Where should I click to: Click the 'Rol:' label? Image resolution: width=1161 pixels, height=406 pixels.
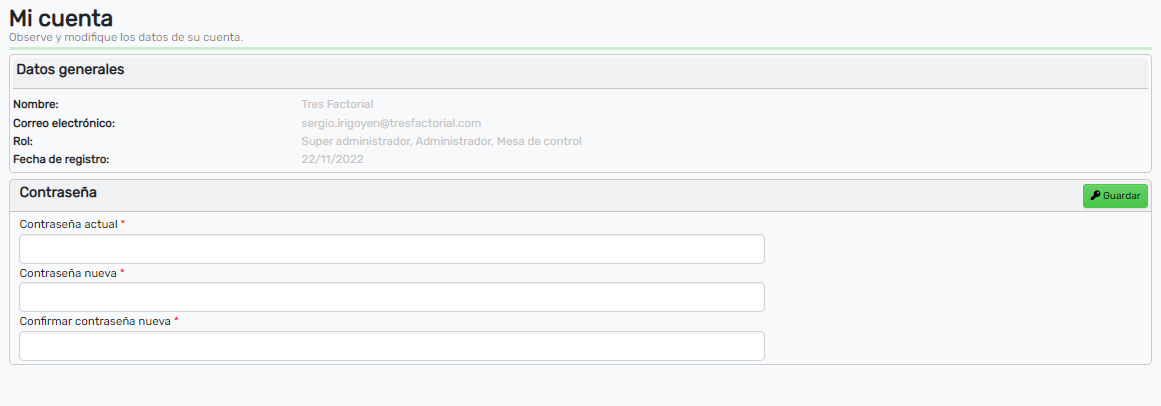click(23, 141)
